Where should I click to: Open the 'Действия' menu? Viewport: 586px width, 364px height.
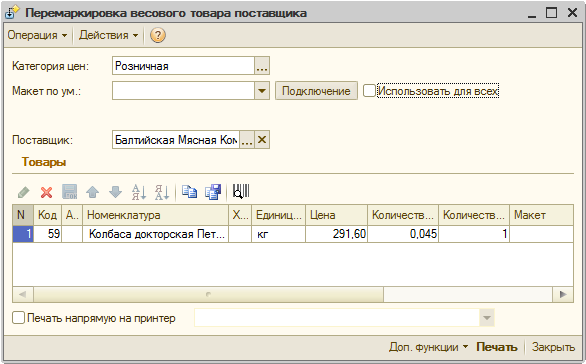pos(108,36)
